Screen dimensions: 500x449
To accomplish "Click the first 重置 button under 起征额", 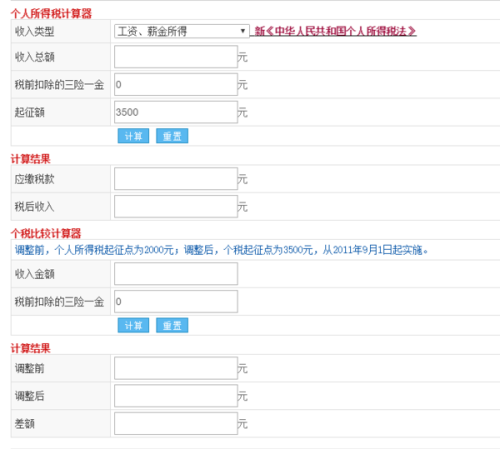I will click(172, 136).
